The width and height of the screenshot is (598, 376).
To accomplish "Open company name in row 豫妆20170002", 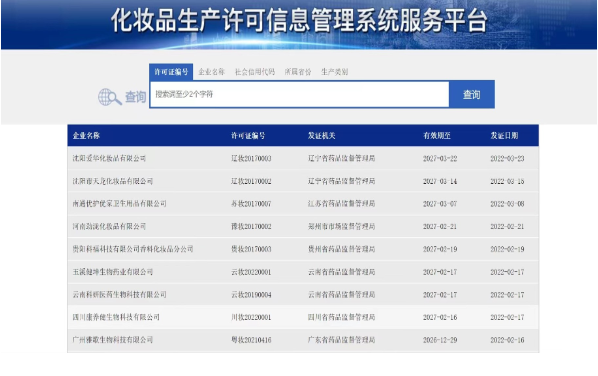I will 109,227.
